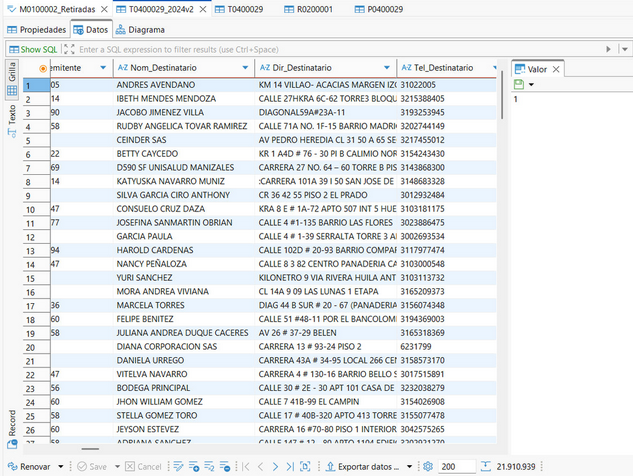This screenshot has height=476, width=633.
Task: Switch to the Propiedades tab
Action: tap(37, 30)
